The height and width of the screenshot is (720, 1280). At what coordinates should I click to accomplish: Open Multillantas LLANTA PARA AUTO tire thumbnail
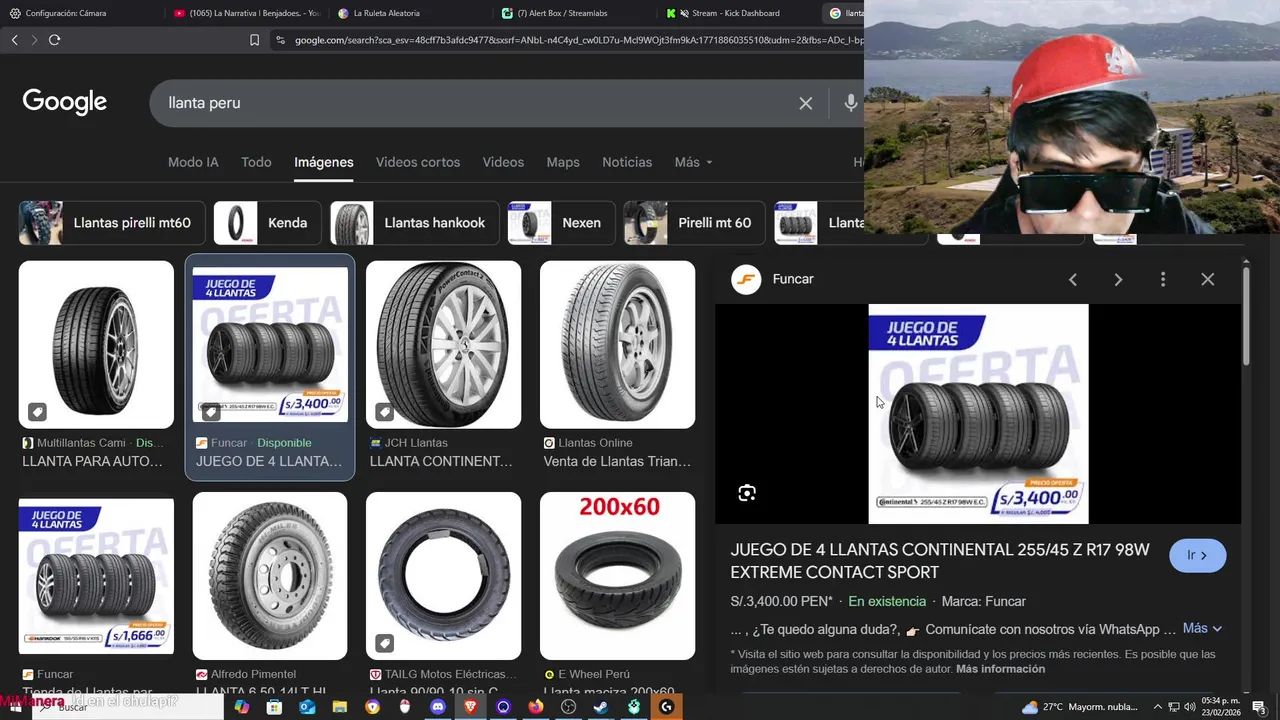[96, 345]
